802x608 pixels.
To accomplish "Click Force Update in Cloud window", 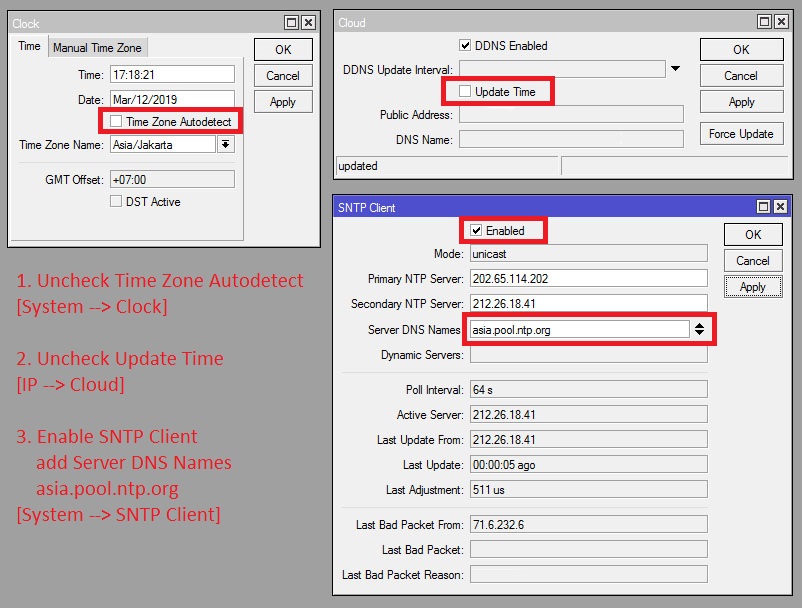I will 741,134.
